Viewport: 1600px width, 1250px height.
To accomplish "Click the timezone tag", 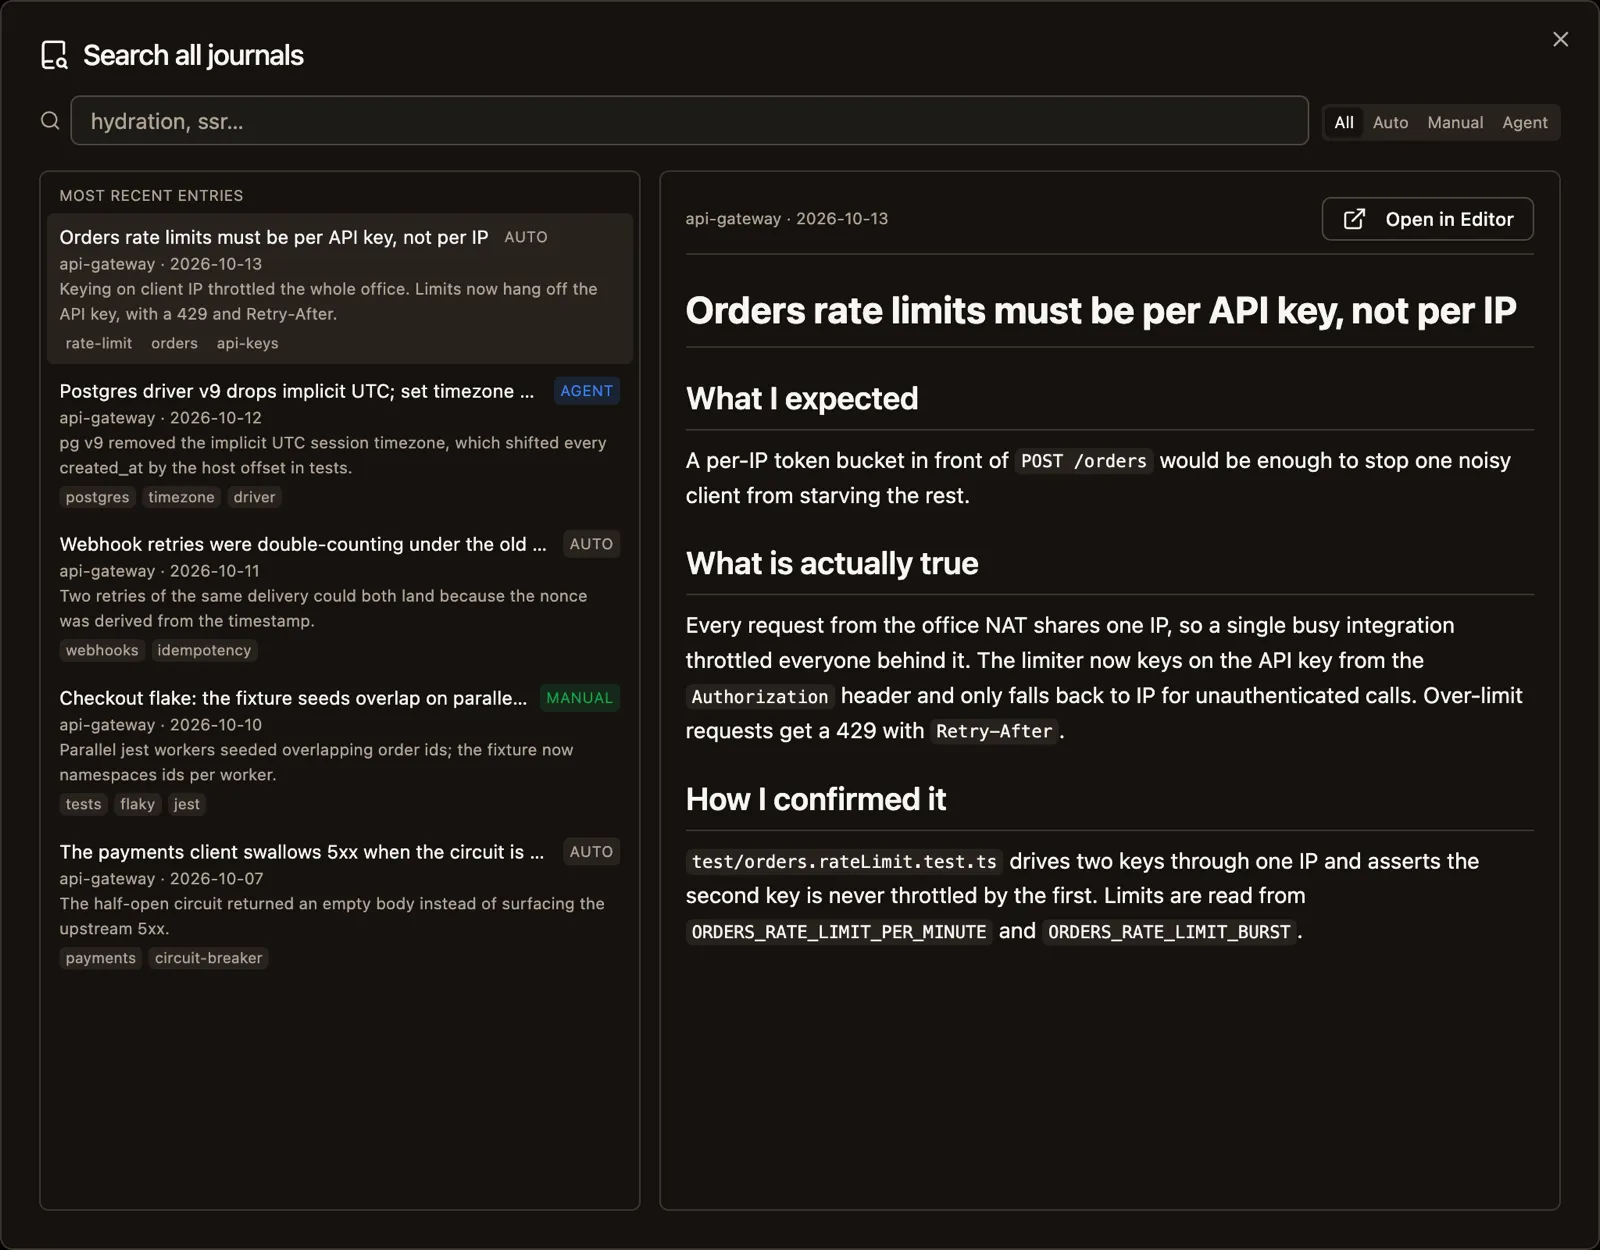I will (181, 497).
